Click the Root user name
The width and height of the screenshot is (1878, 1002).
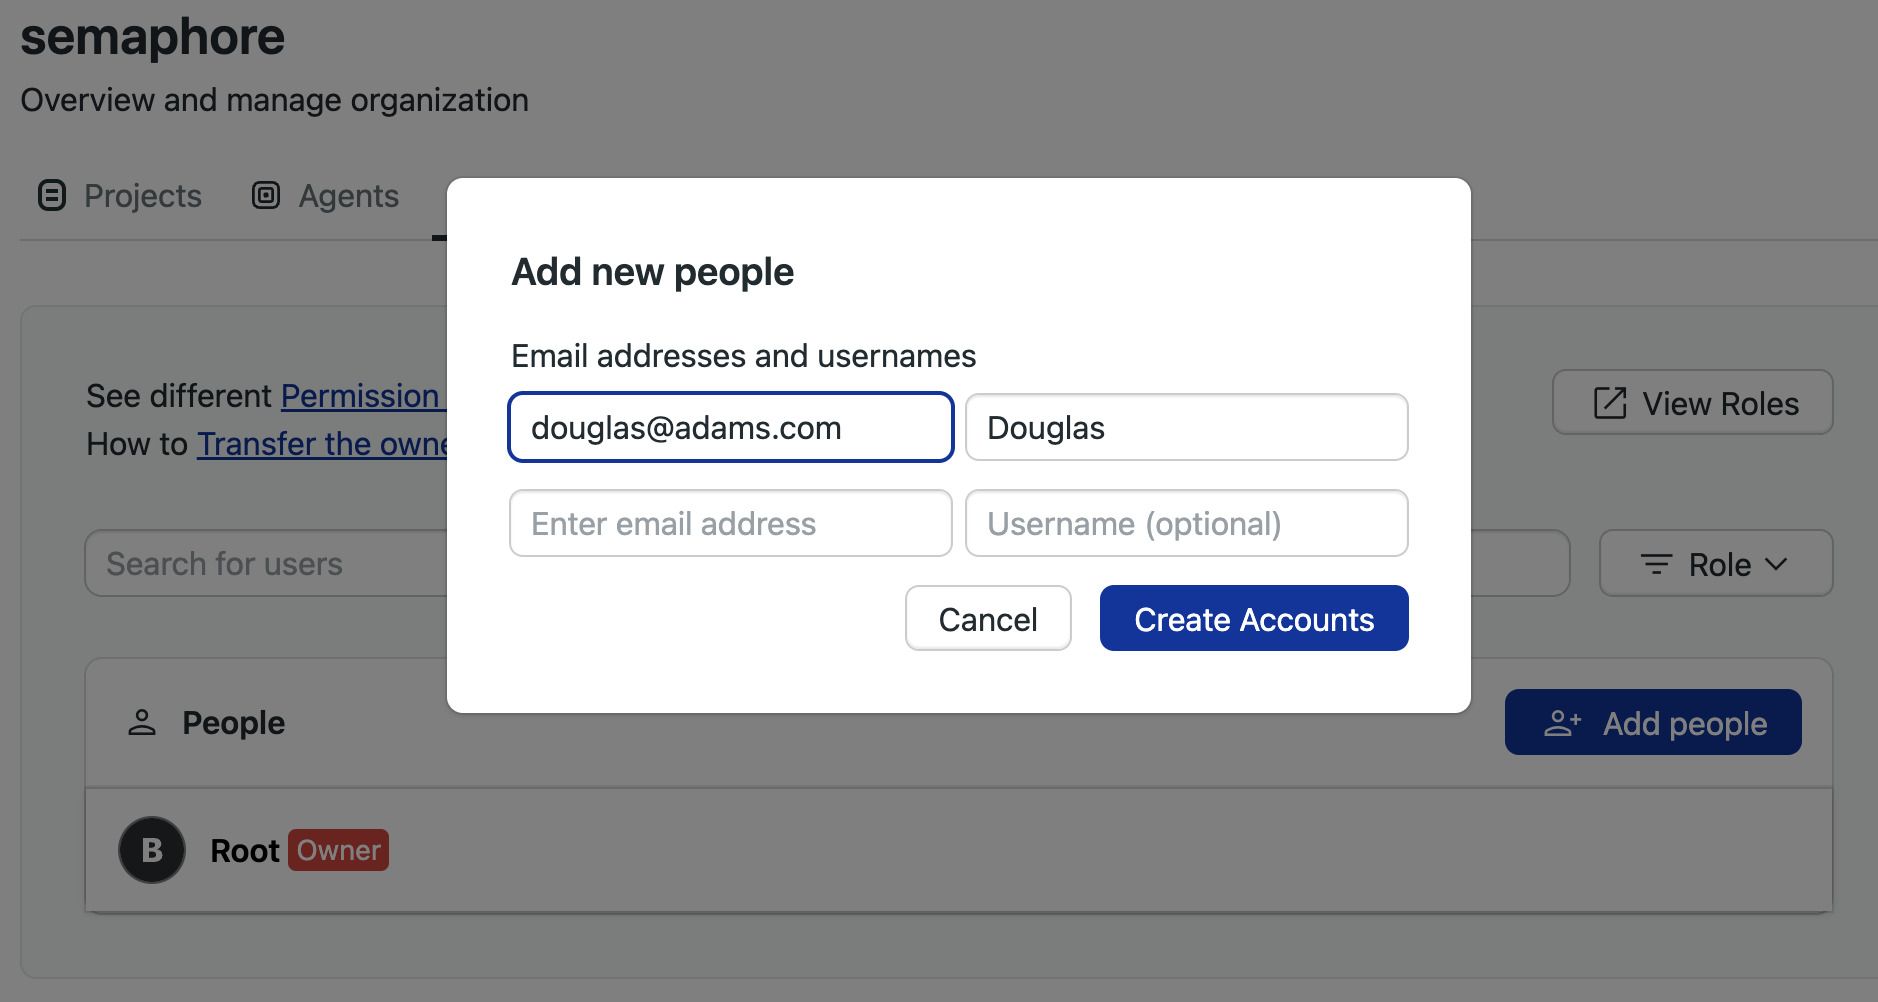(x=245, y=850)
